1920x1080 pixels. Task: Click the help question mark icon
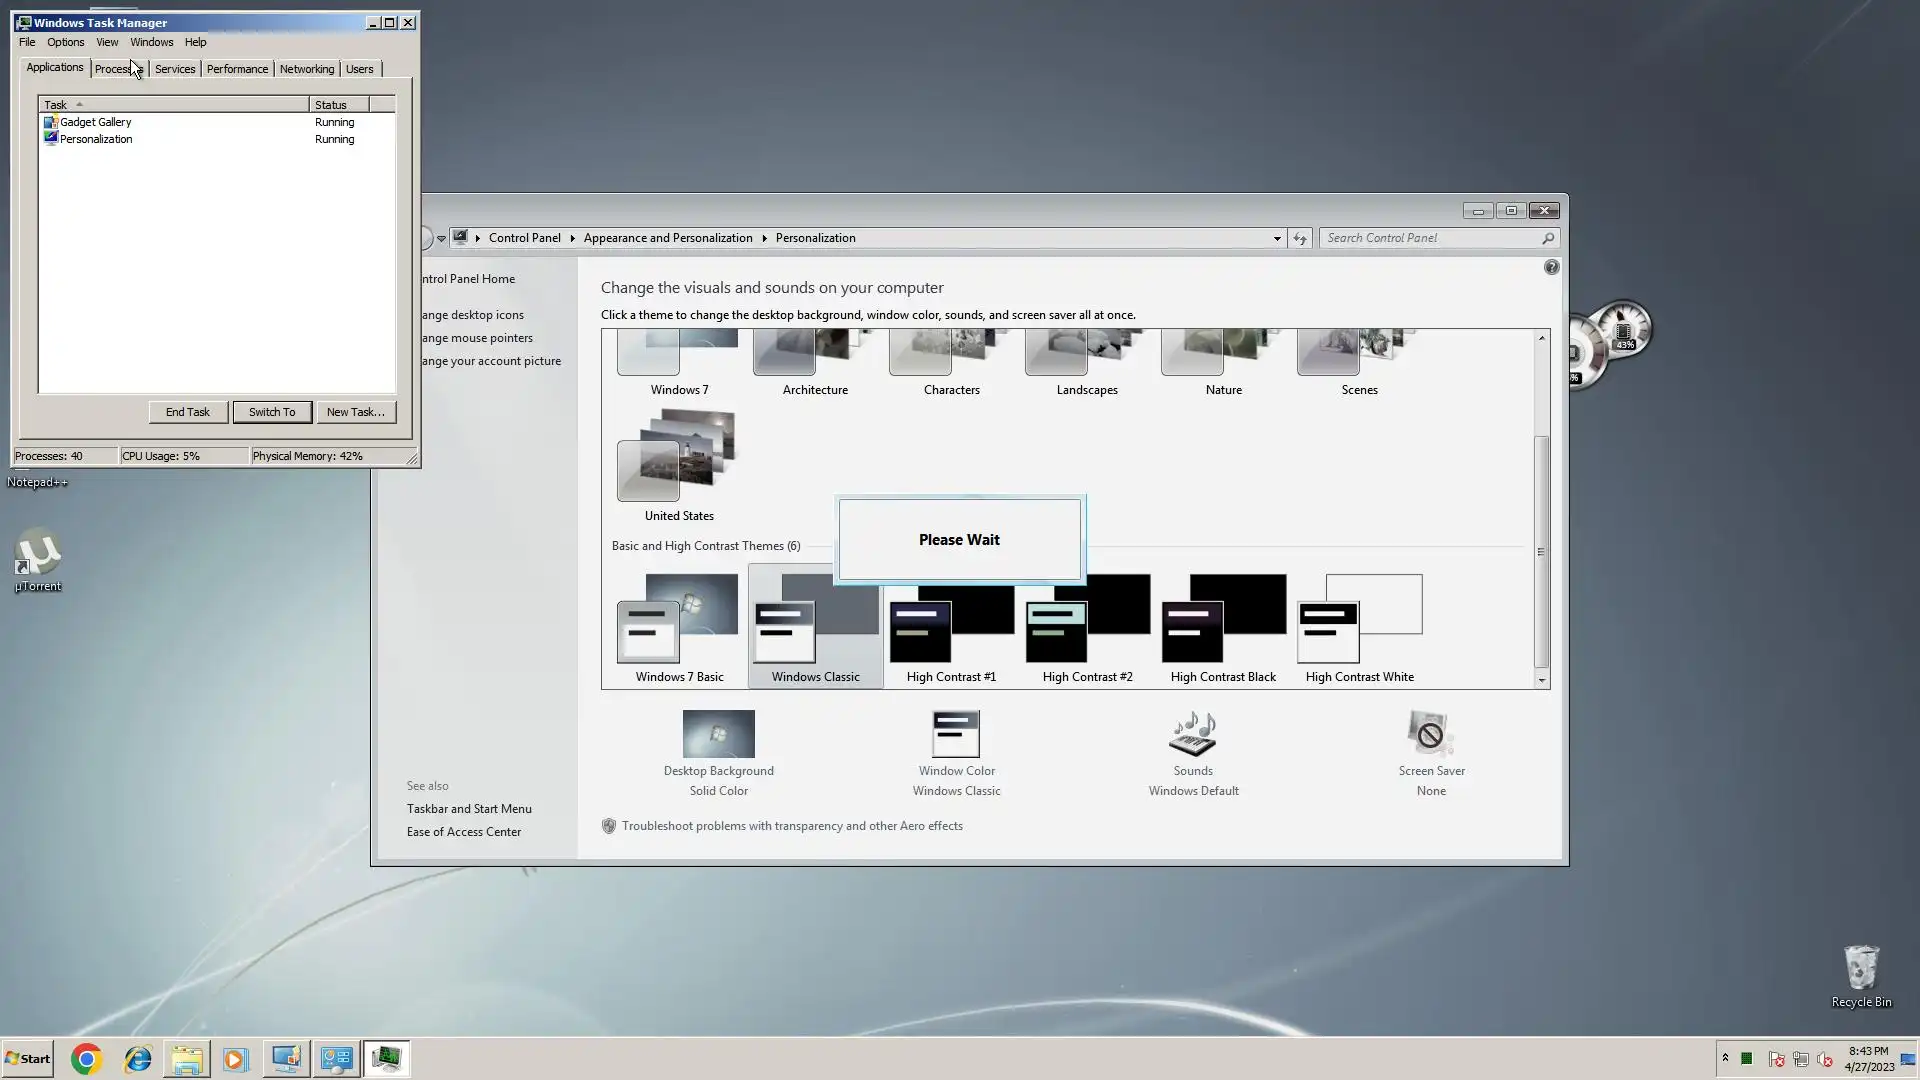[1551, 267]
